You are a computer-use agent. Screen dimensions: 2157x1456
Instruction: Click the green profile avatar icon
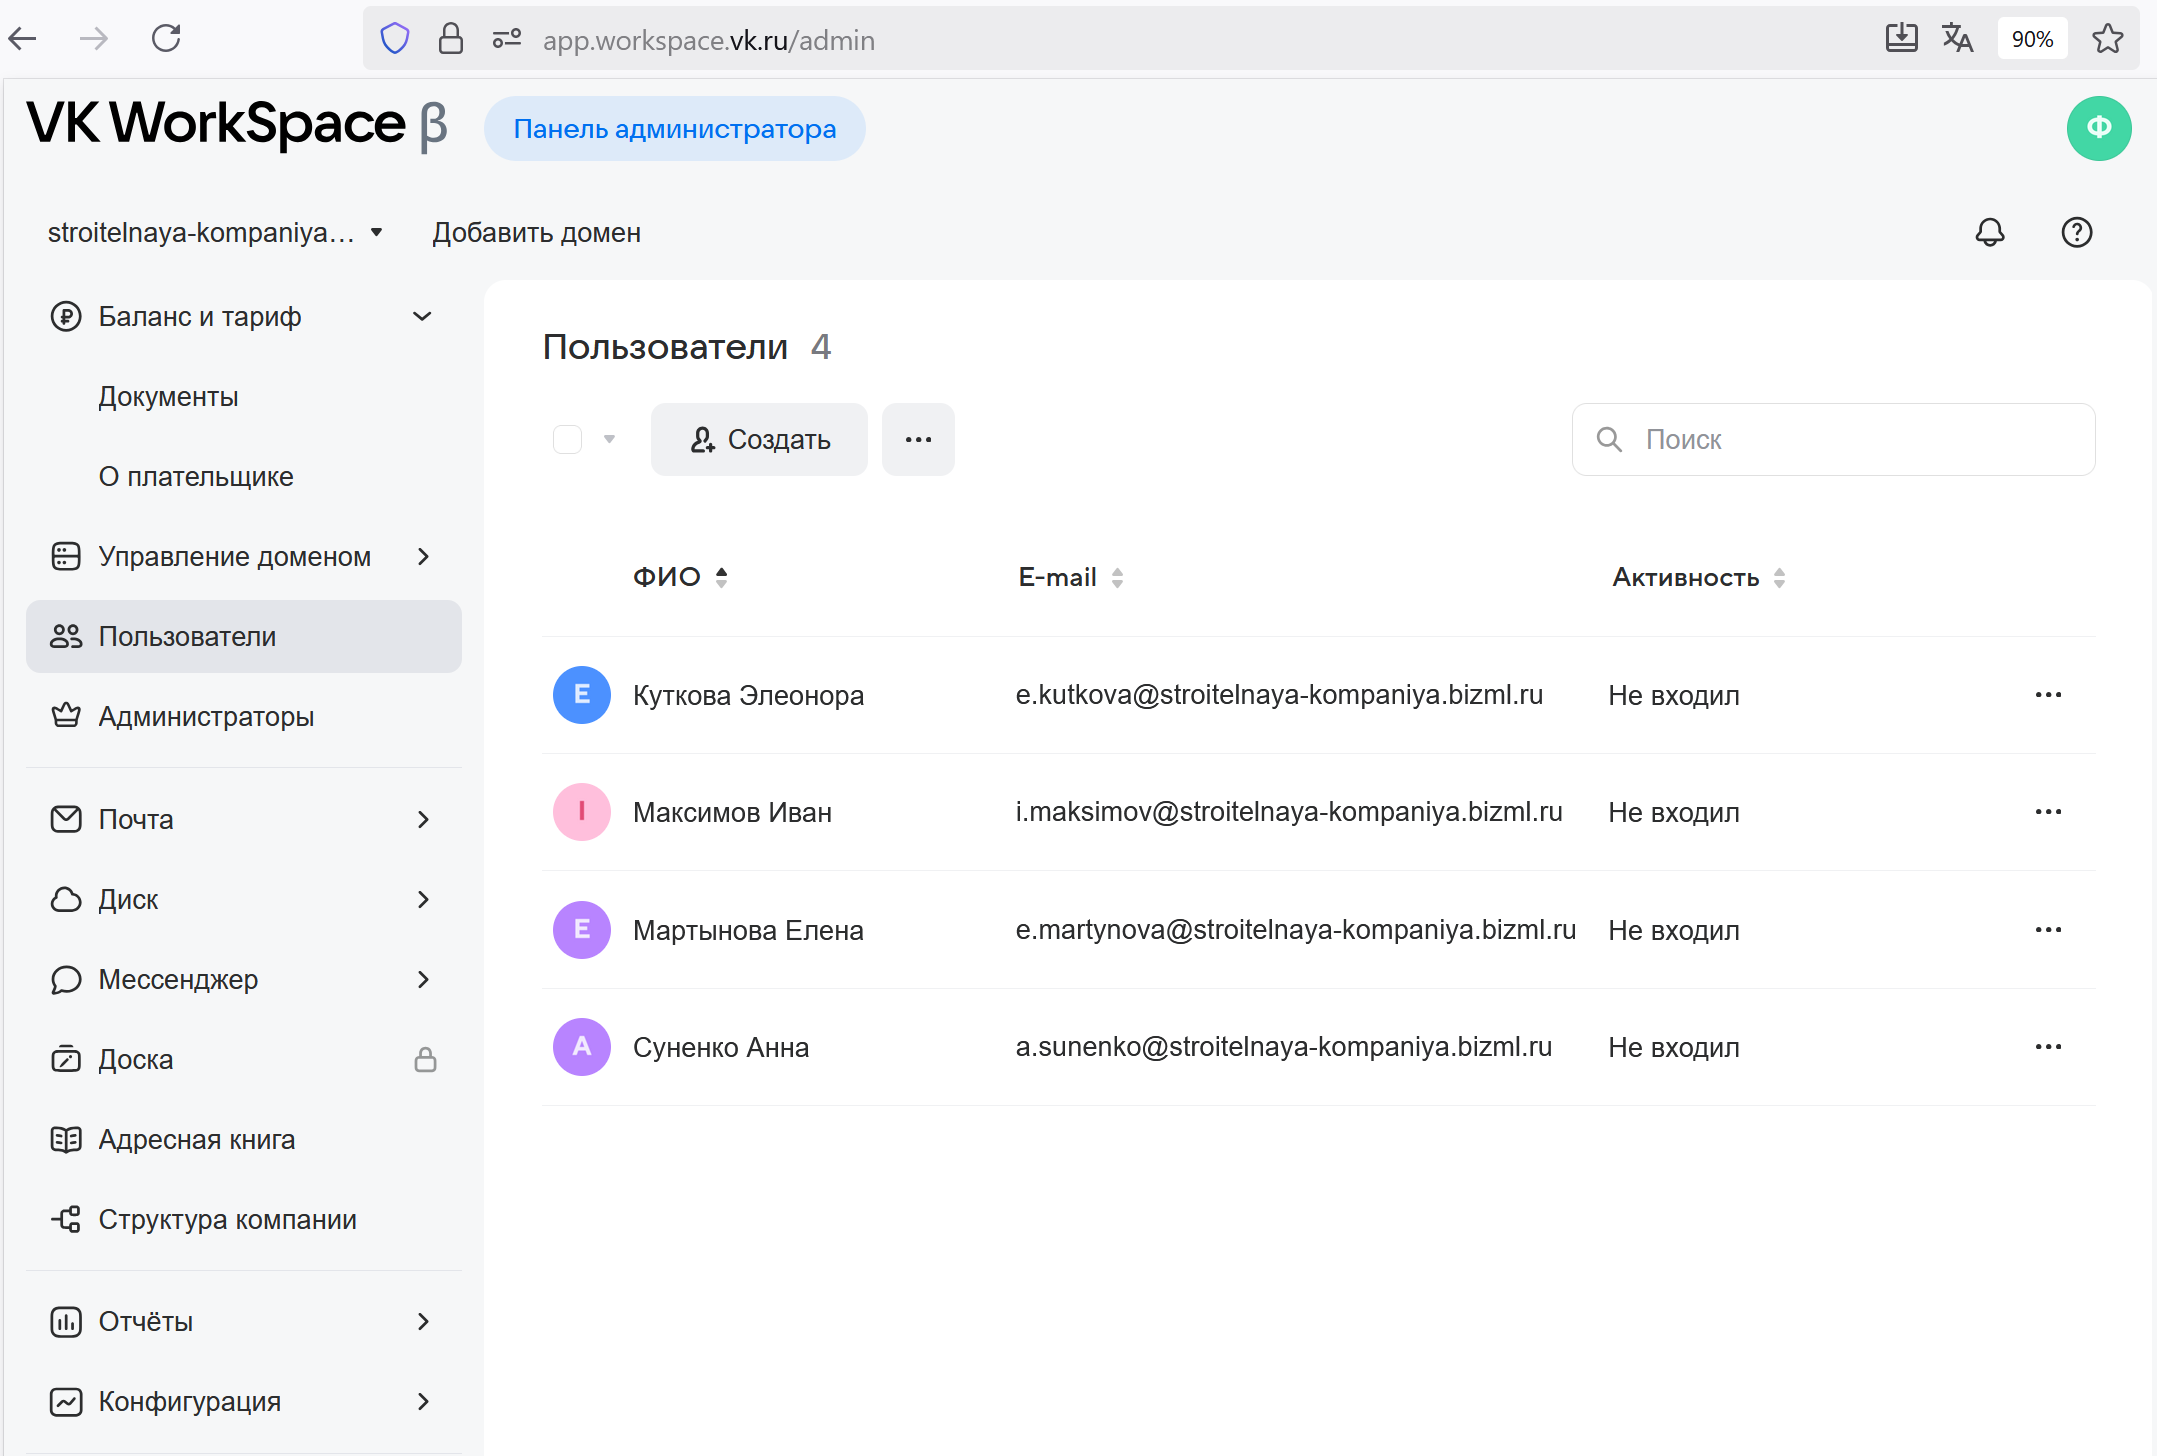click(2098, 128)
